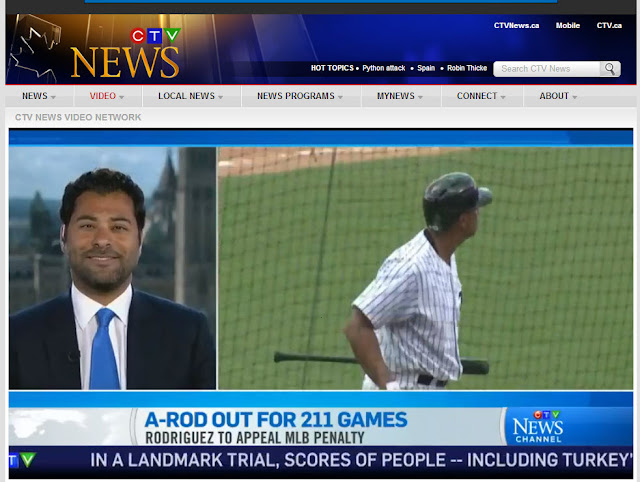This screenshot has width=640, height=482.
Task: Expand the dropdown arrow beside CONNECT
Action: (x=502, y=97)
